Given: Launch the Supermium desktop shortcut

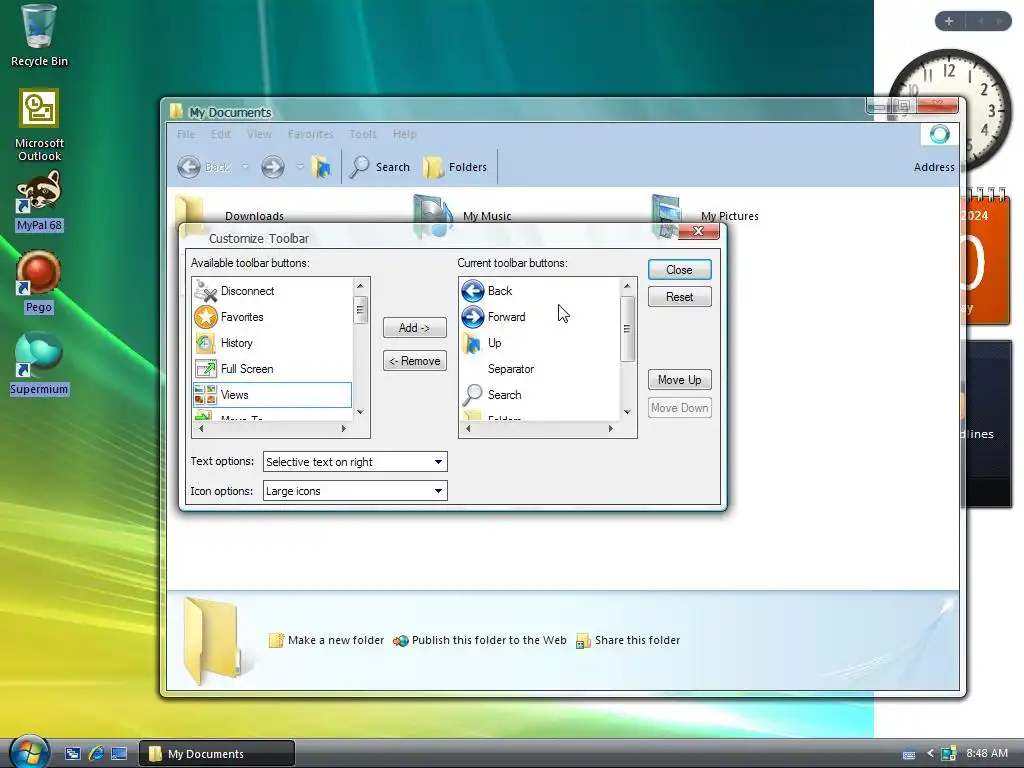Looking at the screenshot, I should tap(39, 364).
